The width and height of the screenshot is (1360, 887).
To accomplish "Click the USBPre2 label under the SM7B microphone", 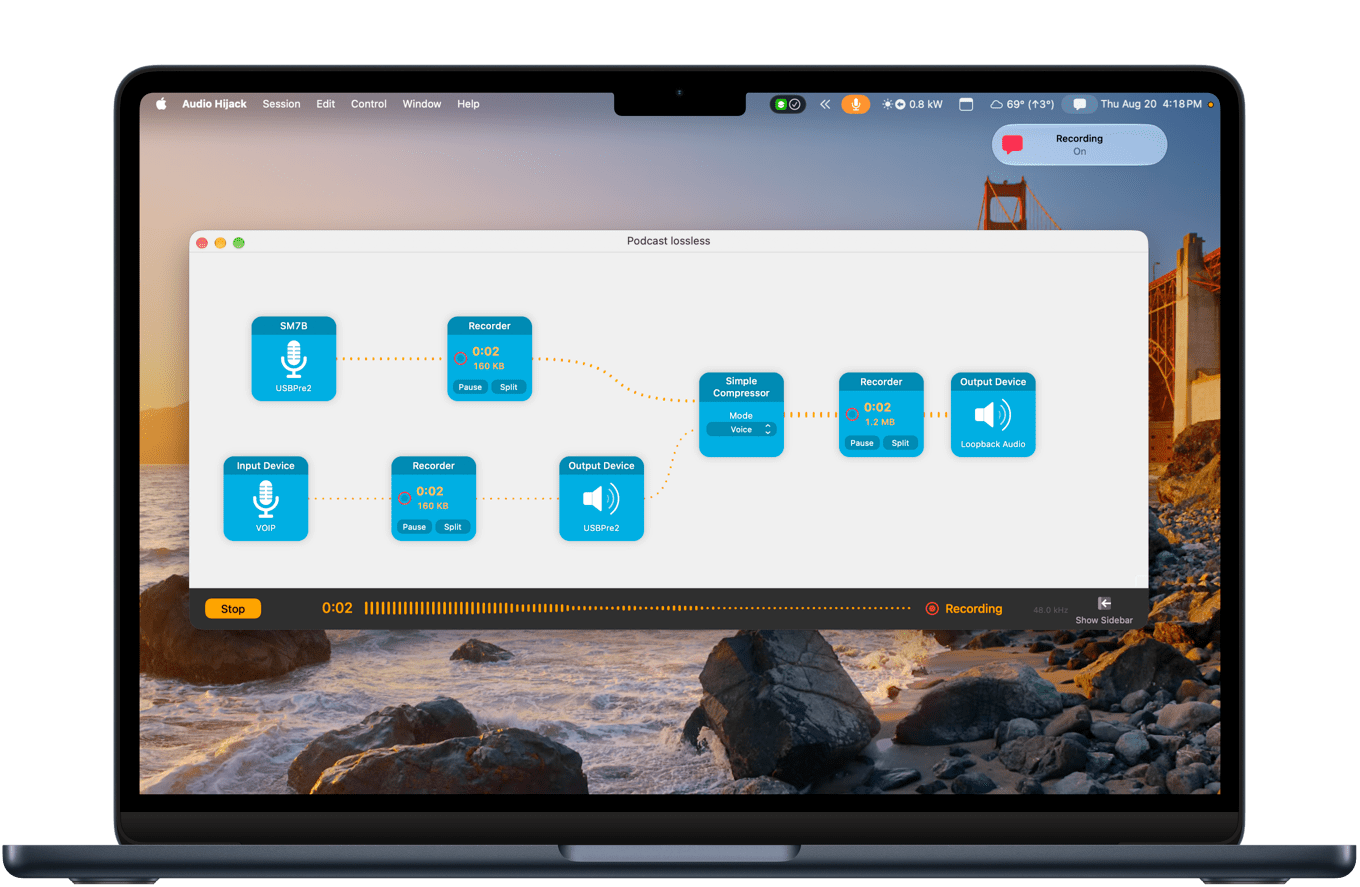I will tap(293, 387).
